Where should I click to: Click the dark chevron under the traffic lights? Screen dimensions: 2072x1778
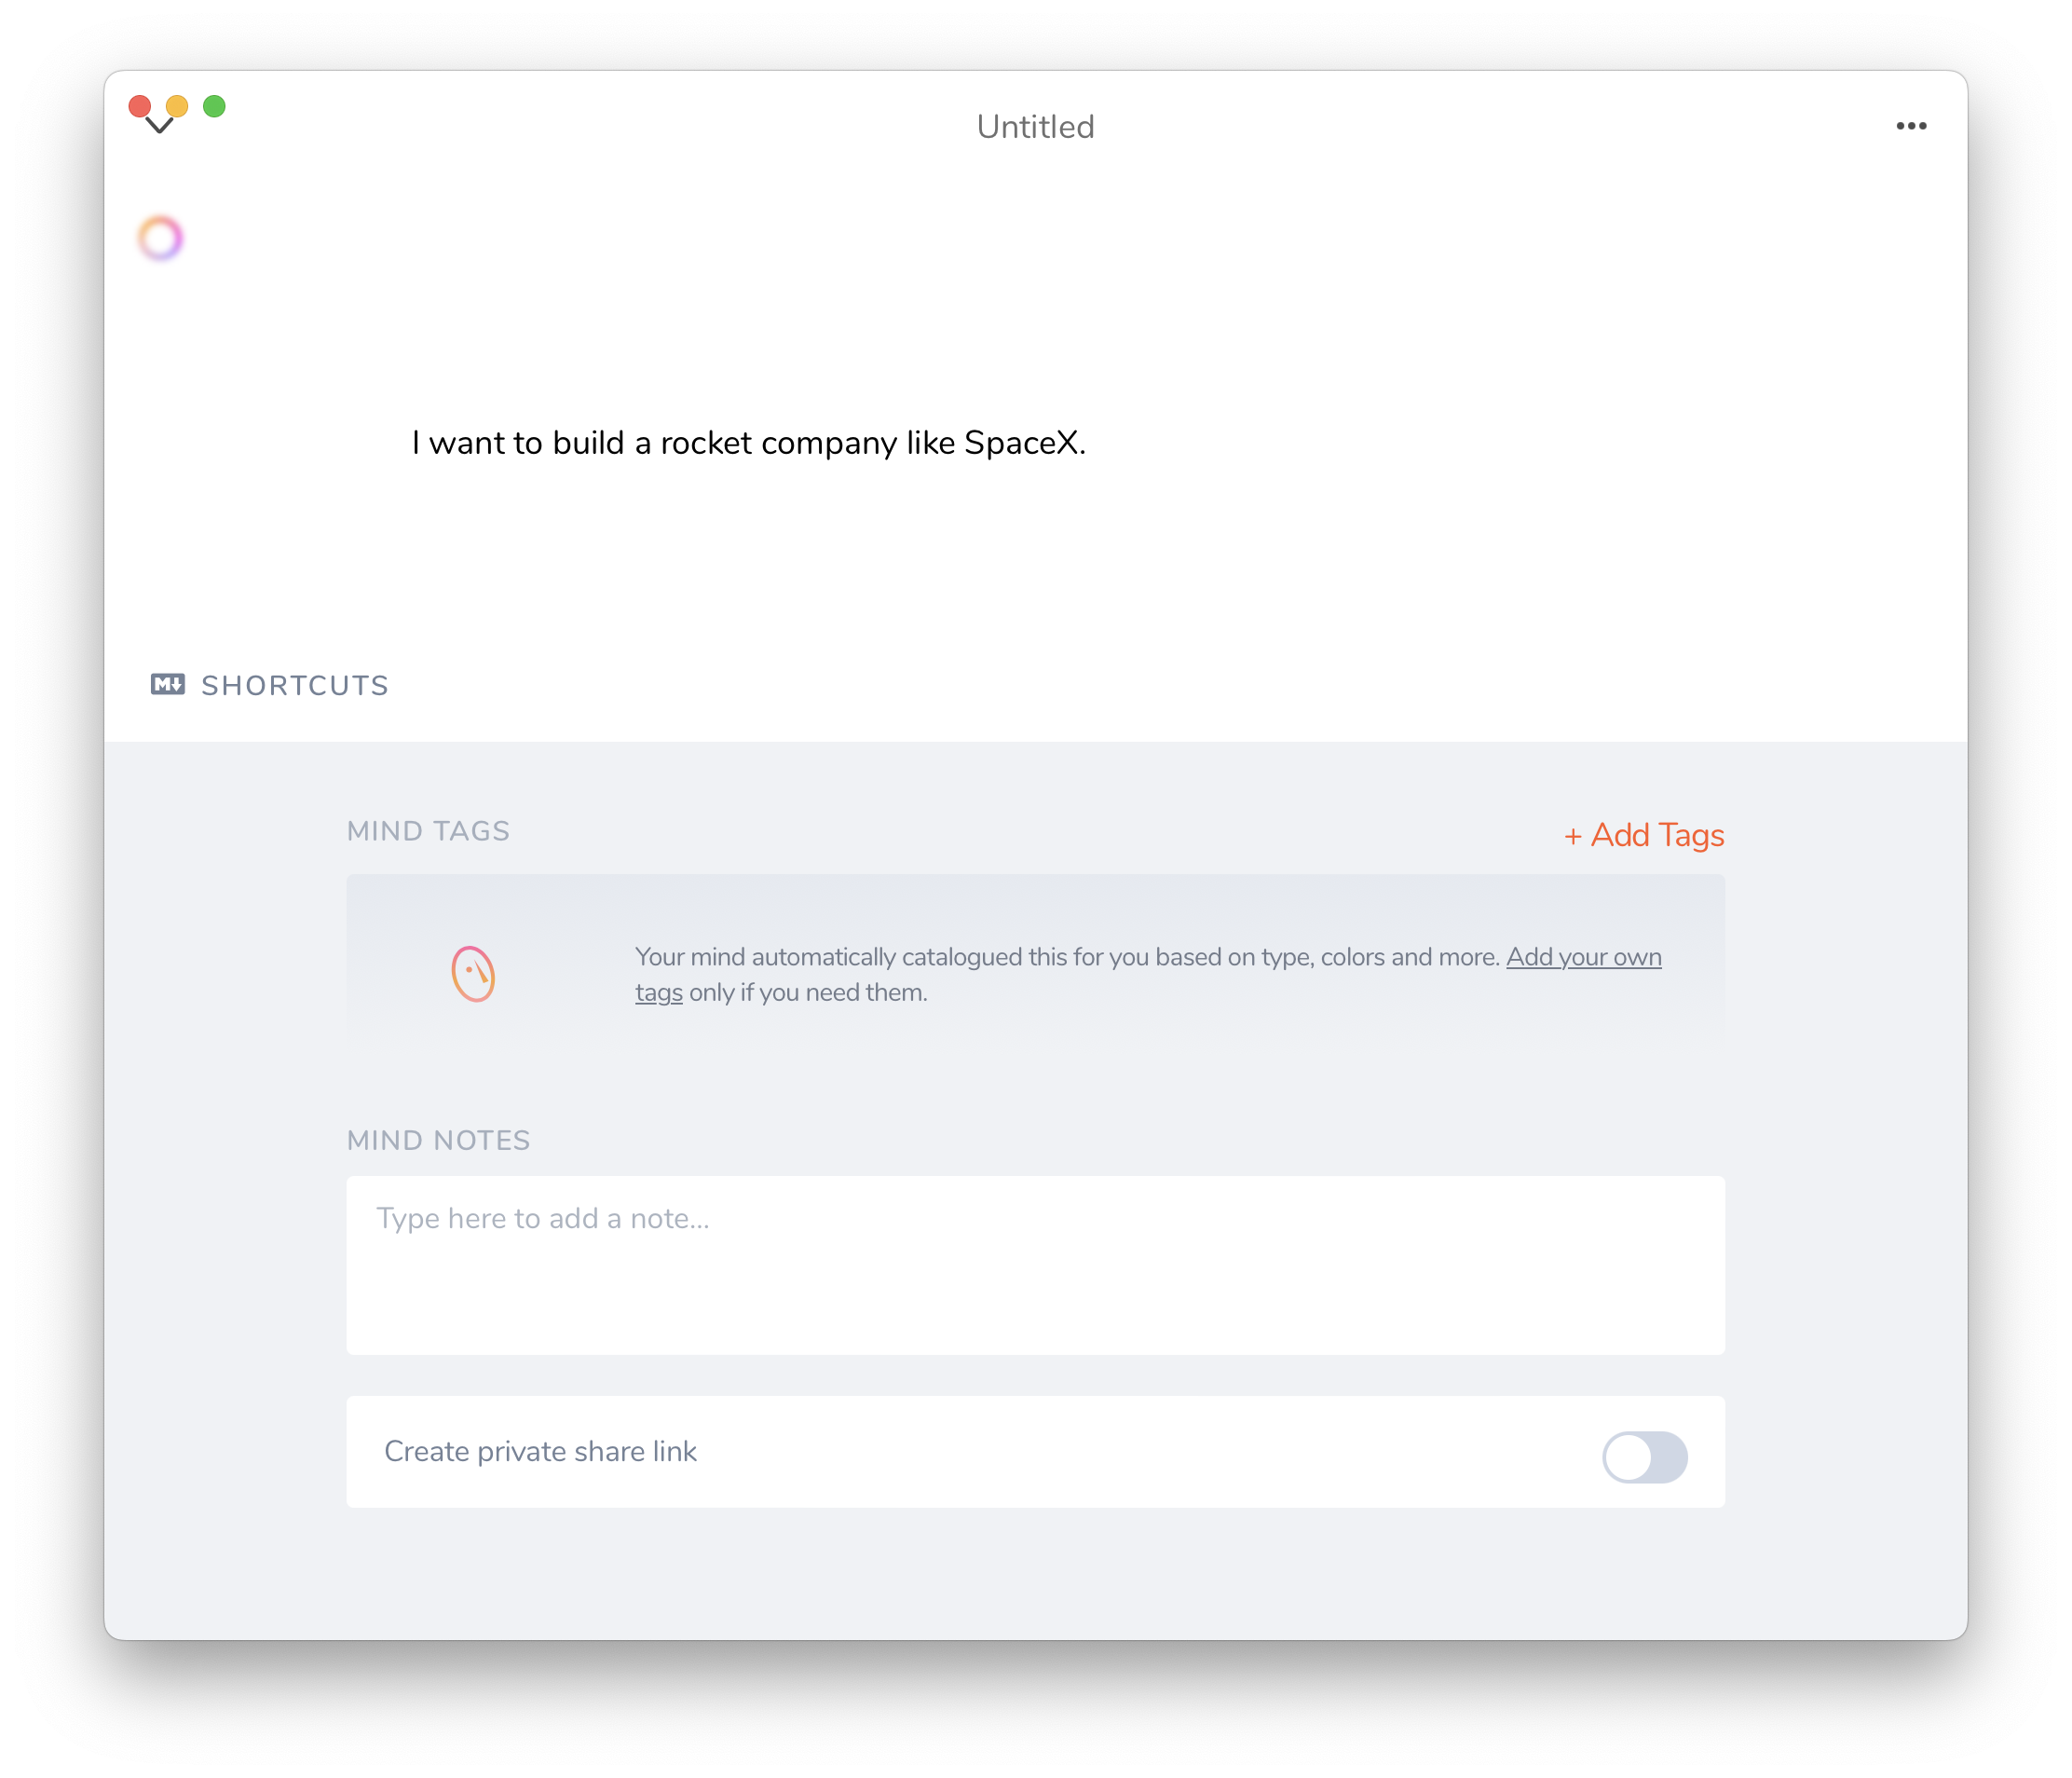(158, 127)
